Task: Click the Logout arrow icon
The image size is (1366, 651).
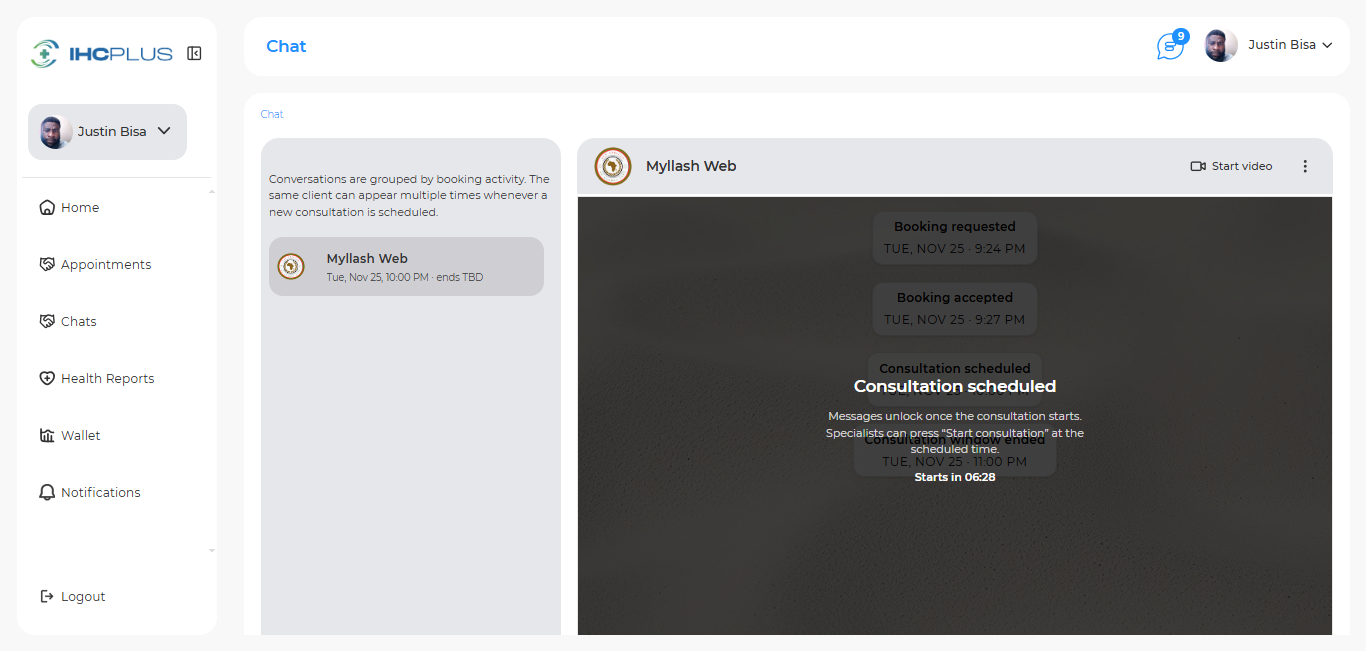Action: 47,597
